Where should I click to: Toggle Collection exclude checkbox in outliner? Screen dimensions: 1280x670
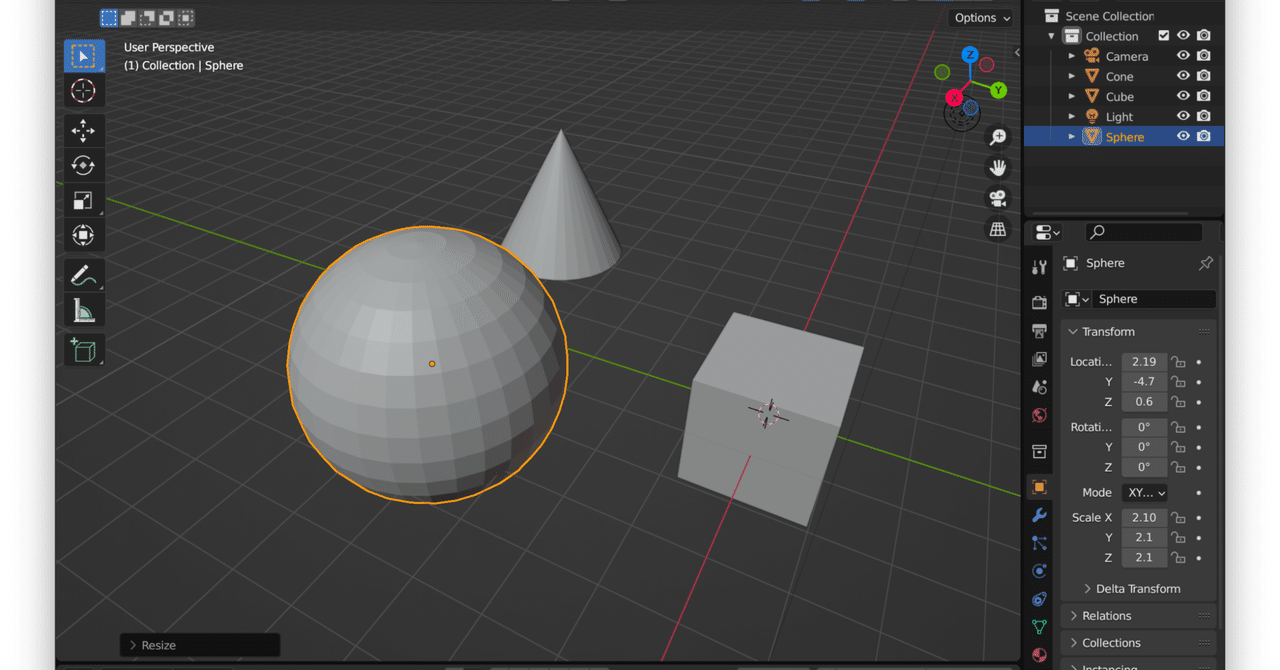click(1163, 36)
